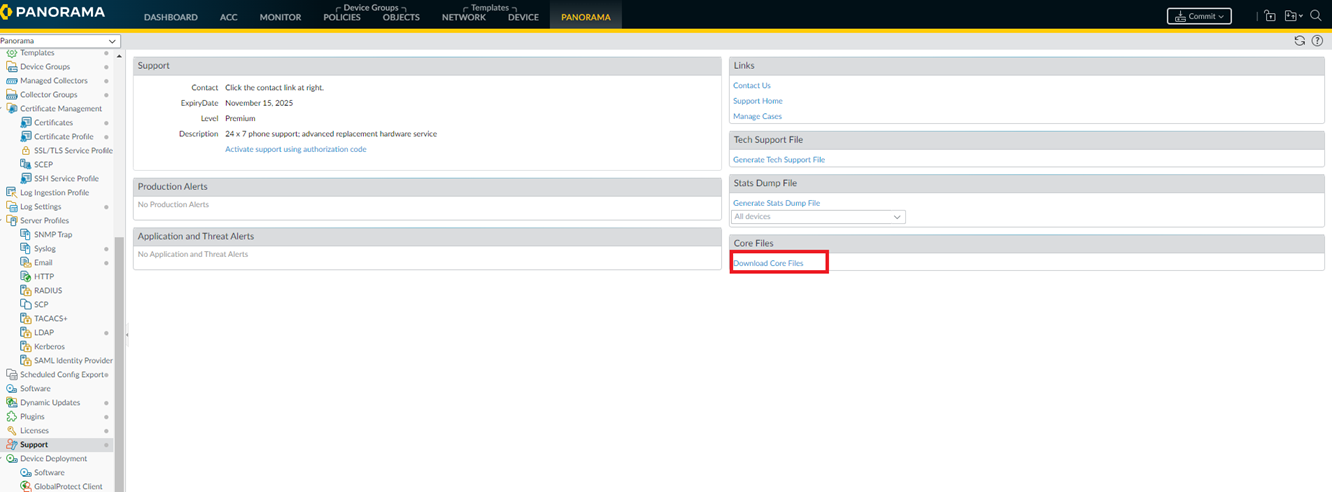Open the Panorama context dropdown in sidebar

point(60,41)
